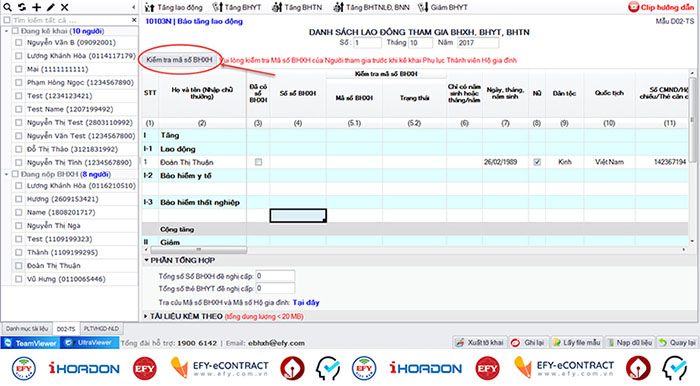The height and width of the screenshot is (386, 700).
Task: Click the table horizontal scrollbar thumb
Action: tap(199, 249)
